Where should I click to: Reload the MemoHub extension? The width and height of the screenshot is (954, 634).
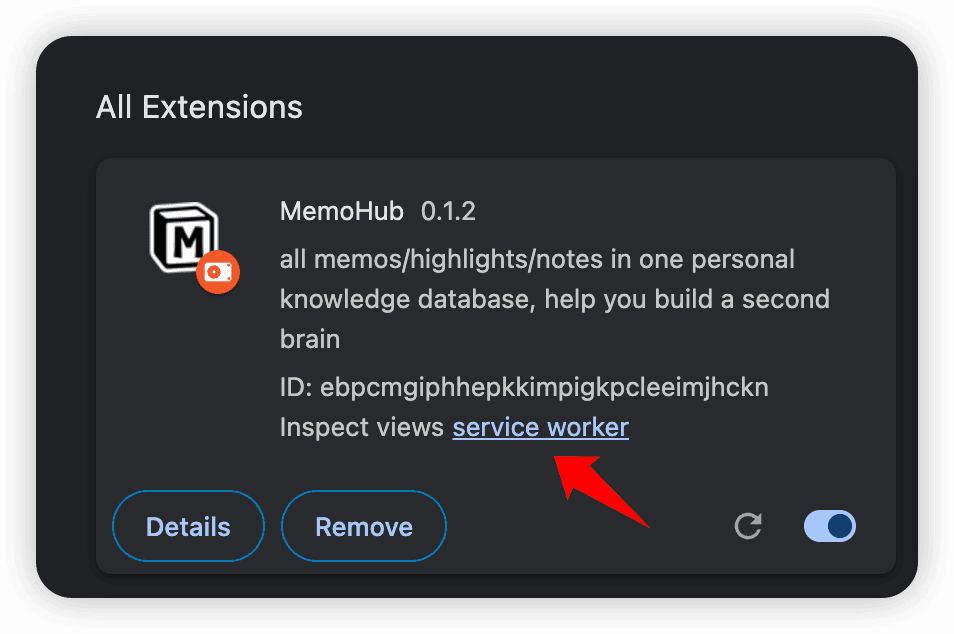pos(748,526)
